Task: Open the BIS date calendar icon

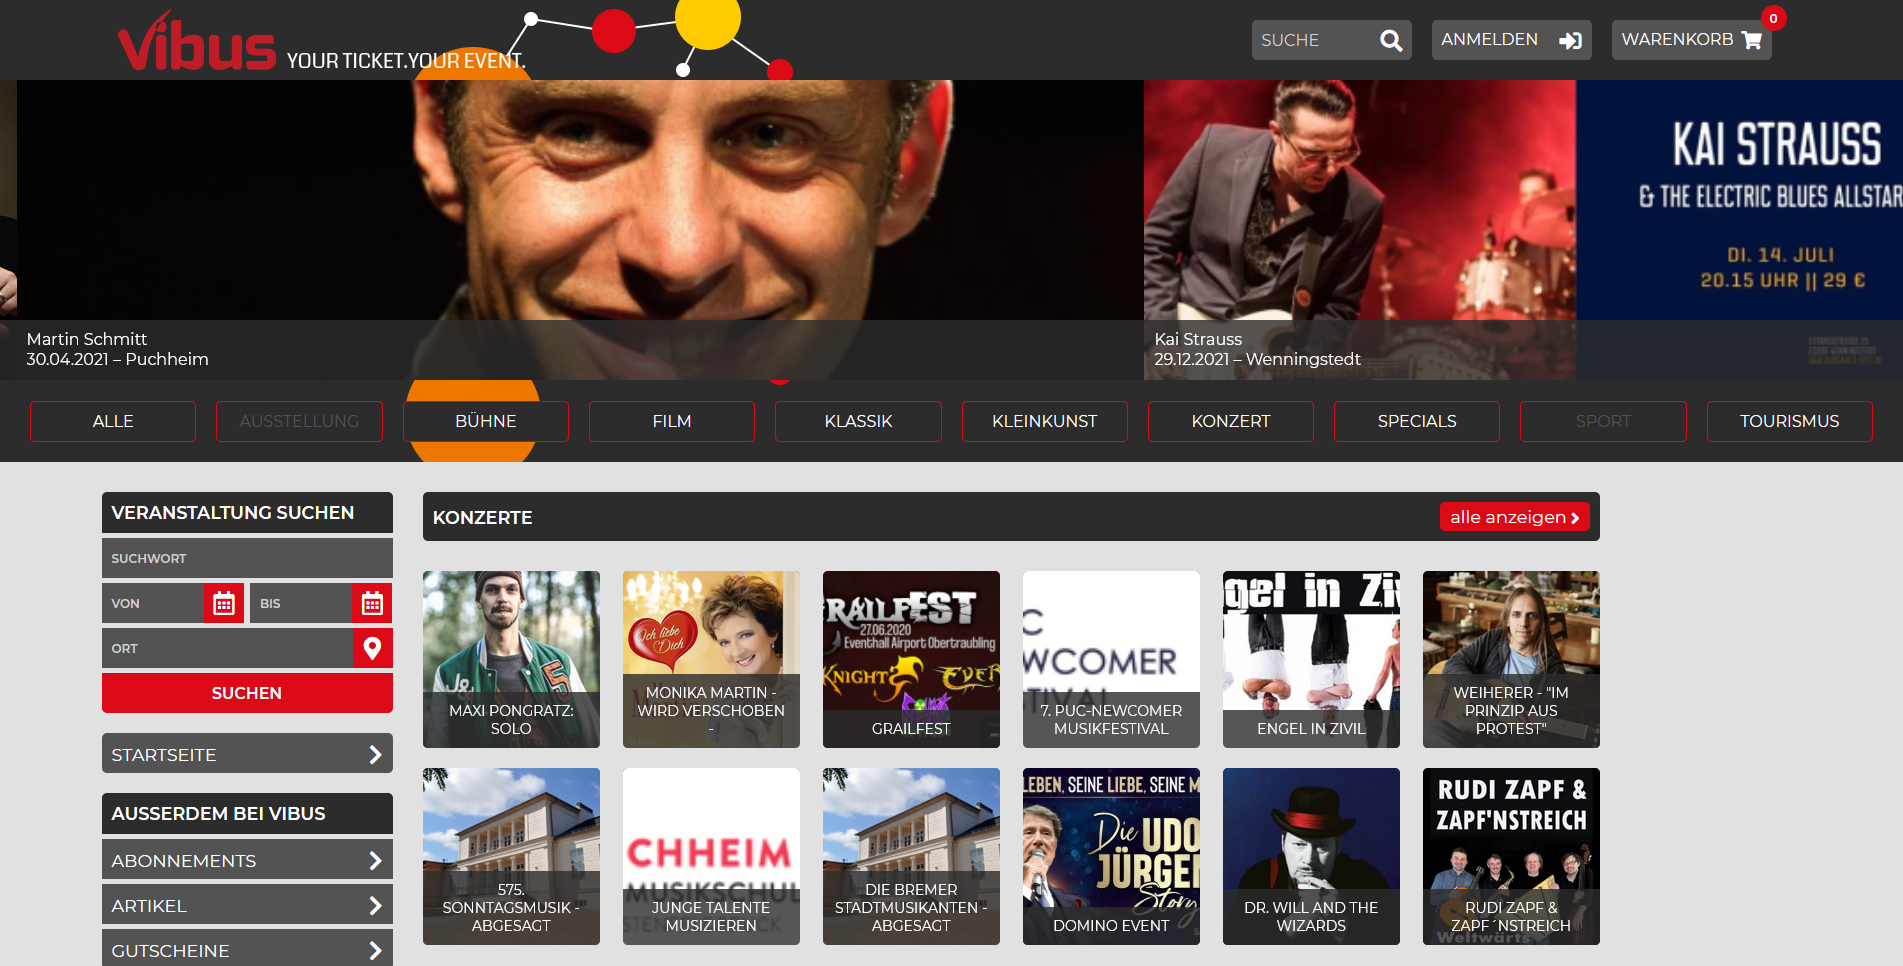Action: (372, 603)
